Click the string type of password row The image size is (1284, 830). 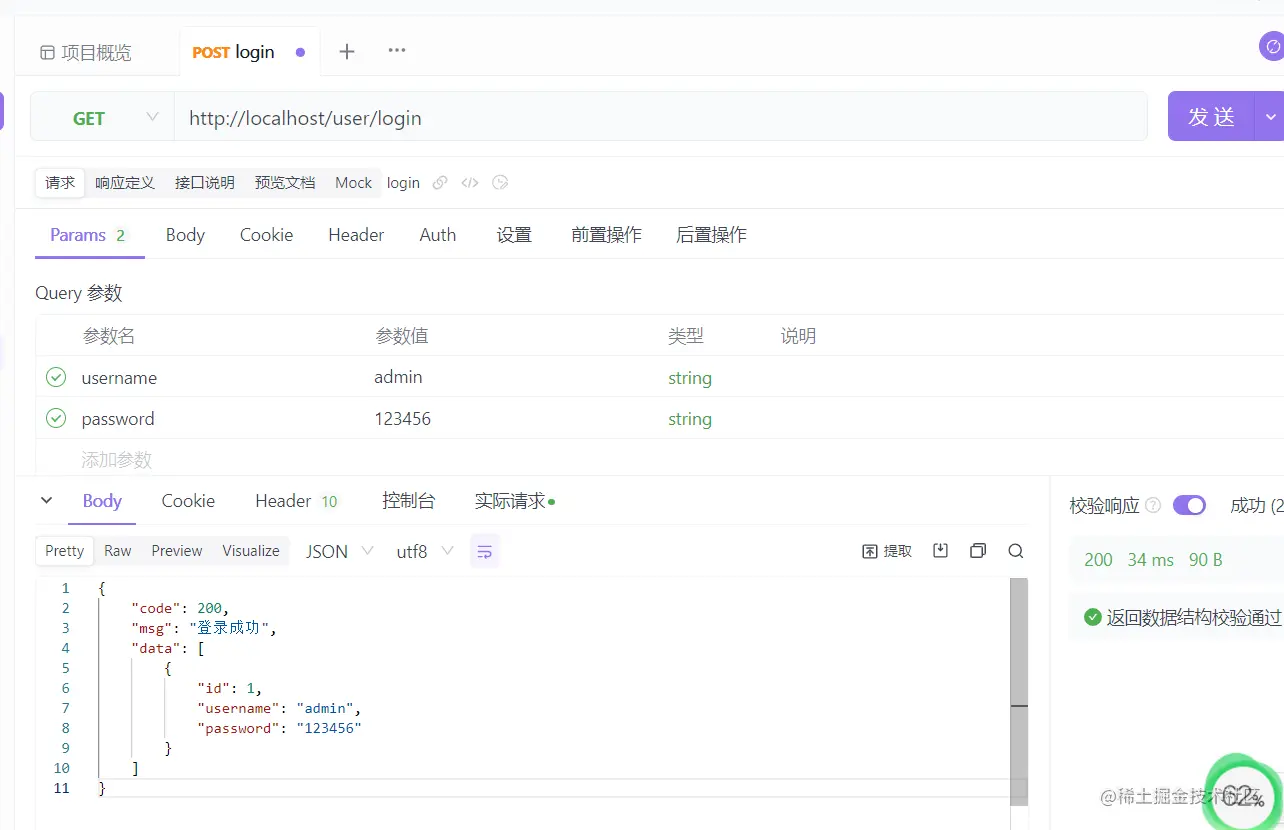pos(690,419)
